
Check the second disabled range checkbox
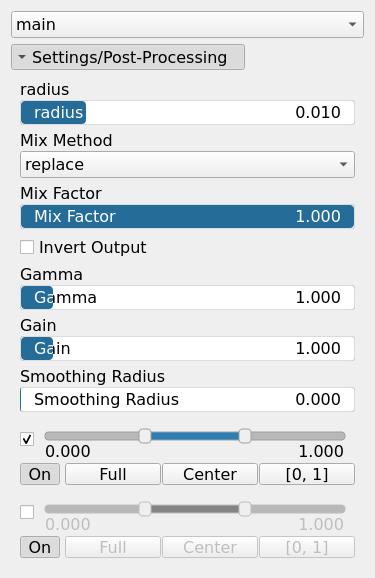[27, 512]
